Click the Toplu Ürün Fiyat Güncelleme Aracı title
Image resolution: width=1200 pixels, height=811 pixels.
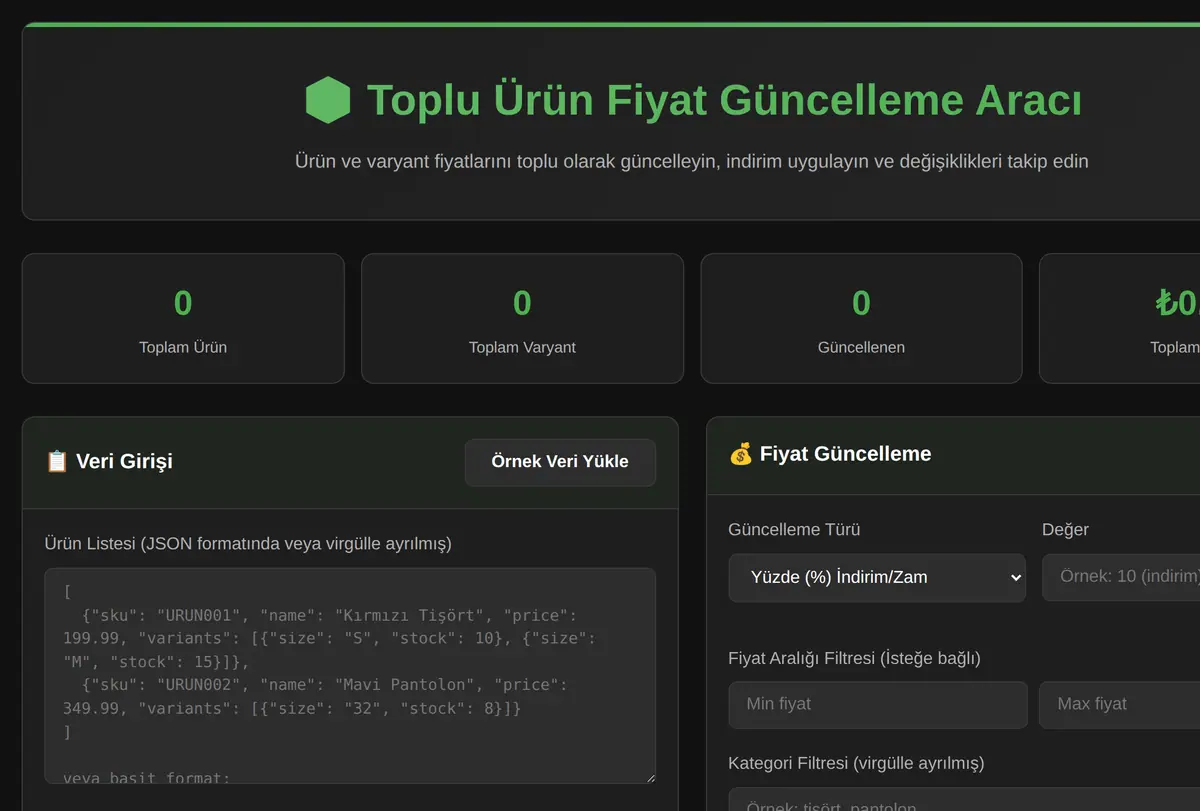tap(724, 101)
